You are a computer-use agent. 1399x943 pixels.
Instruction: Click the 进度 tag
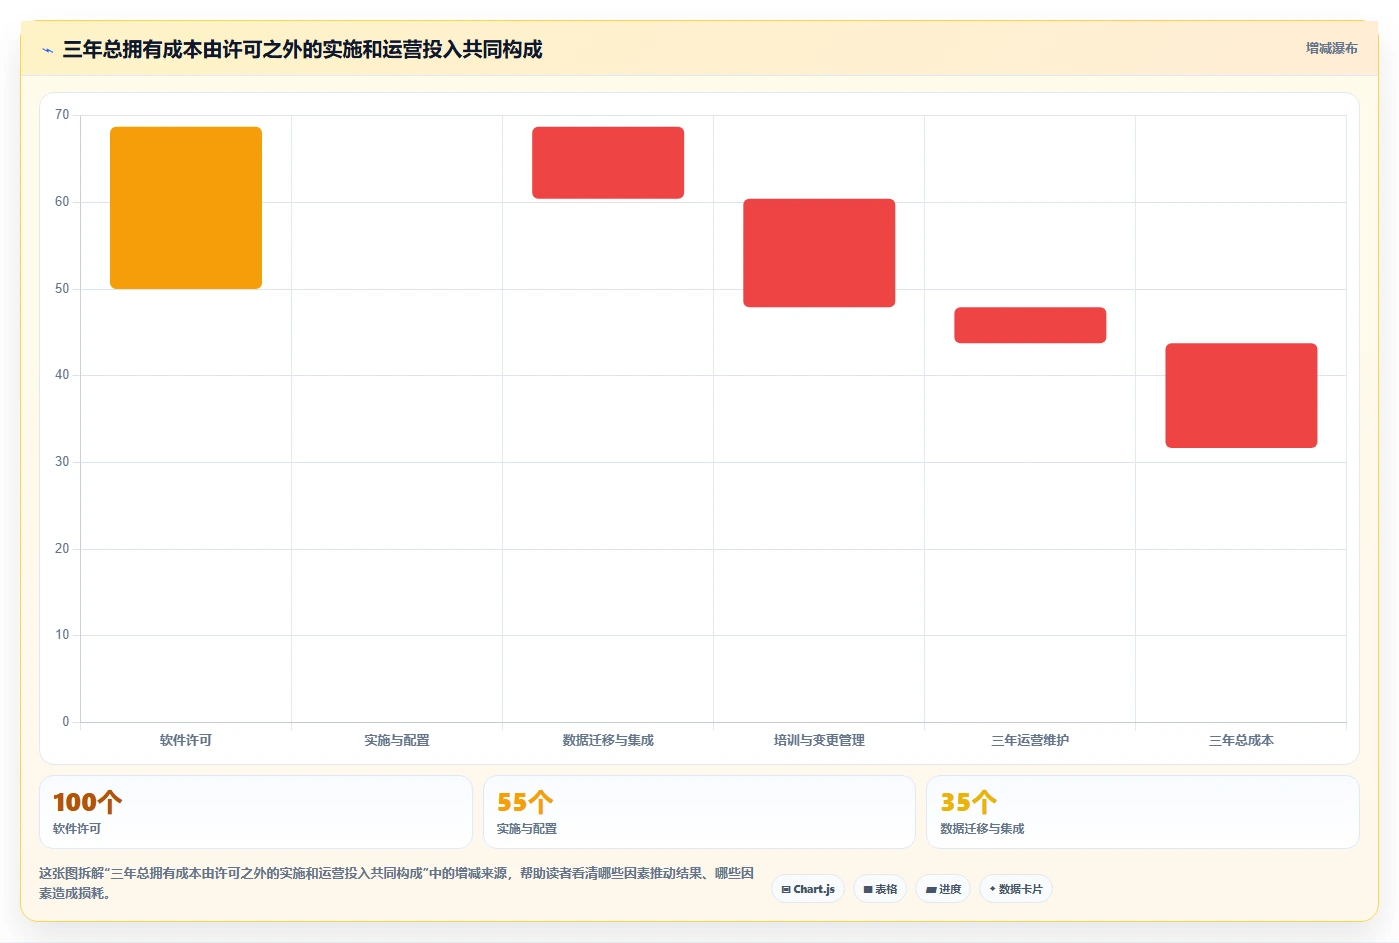[943, 889]
